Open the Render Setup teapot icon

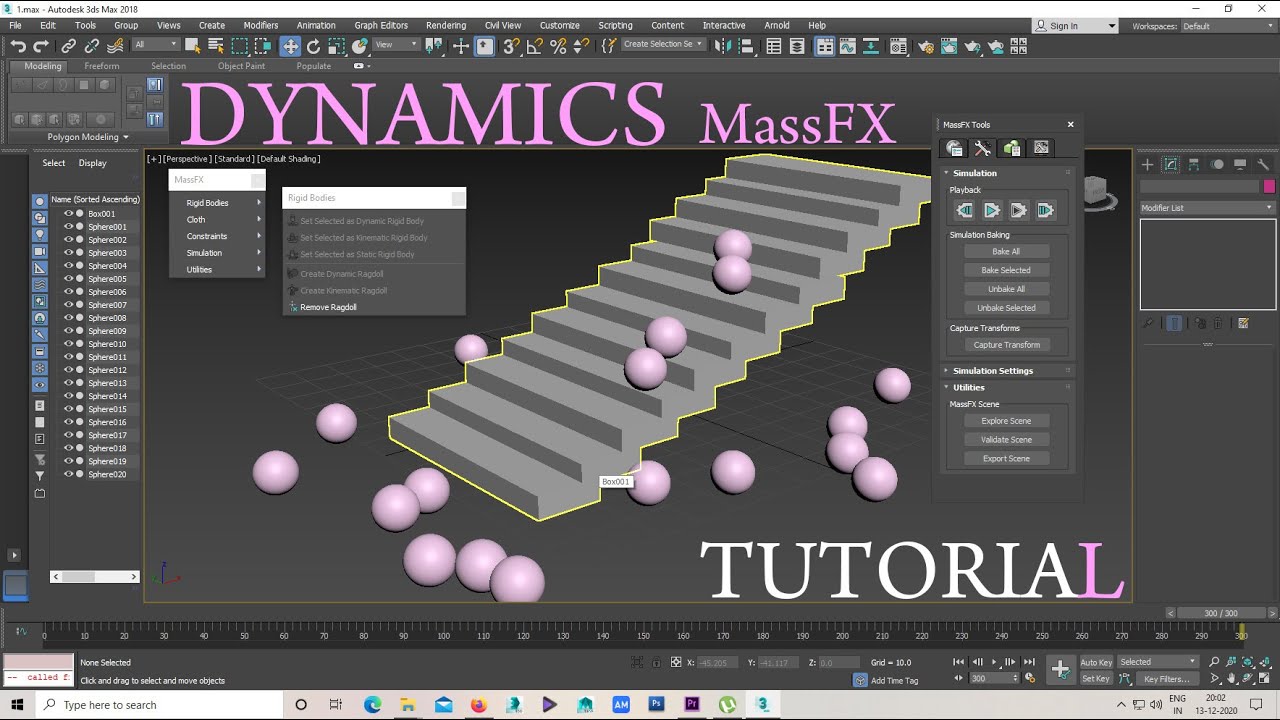click(x=926, y=46)
